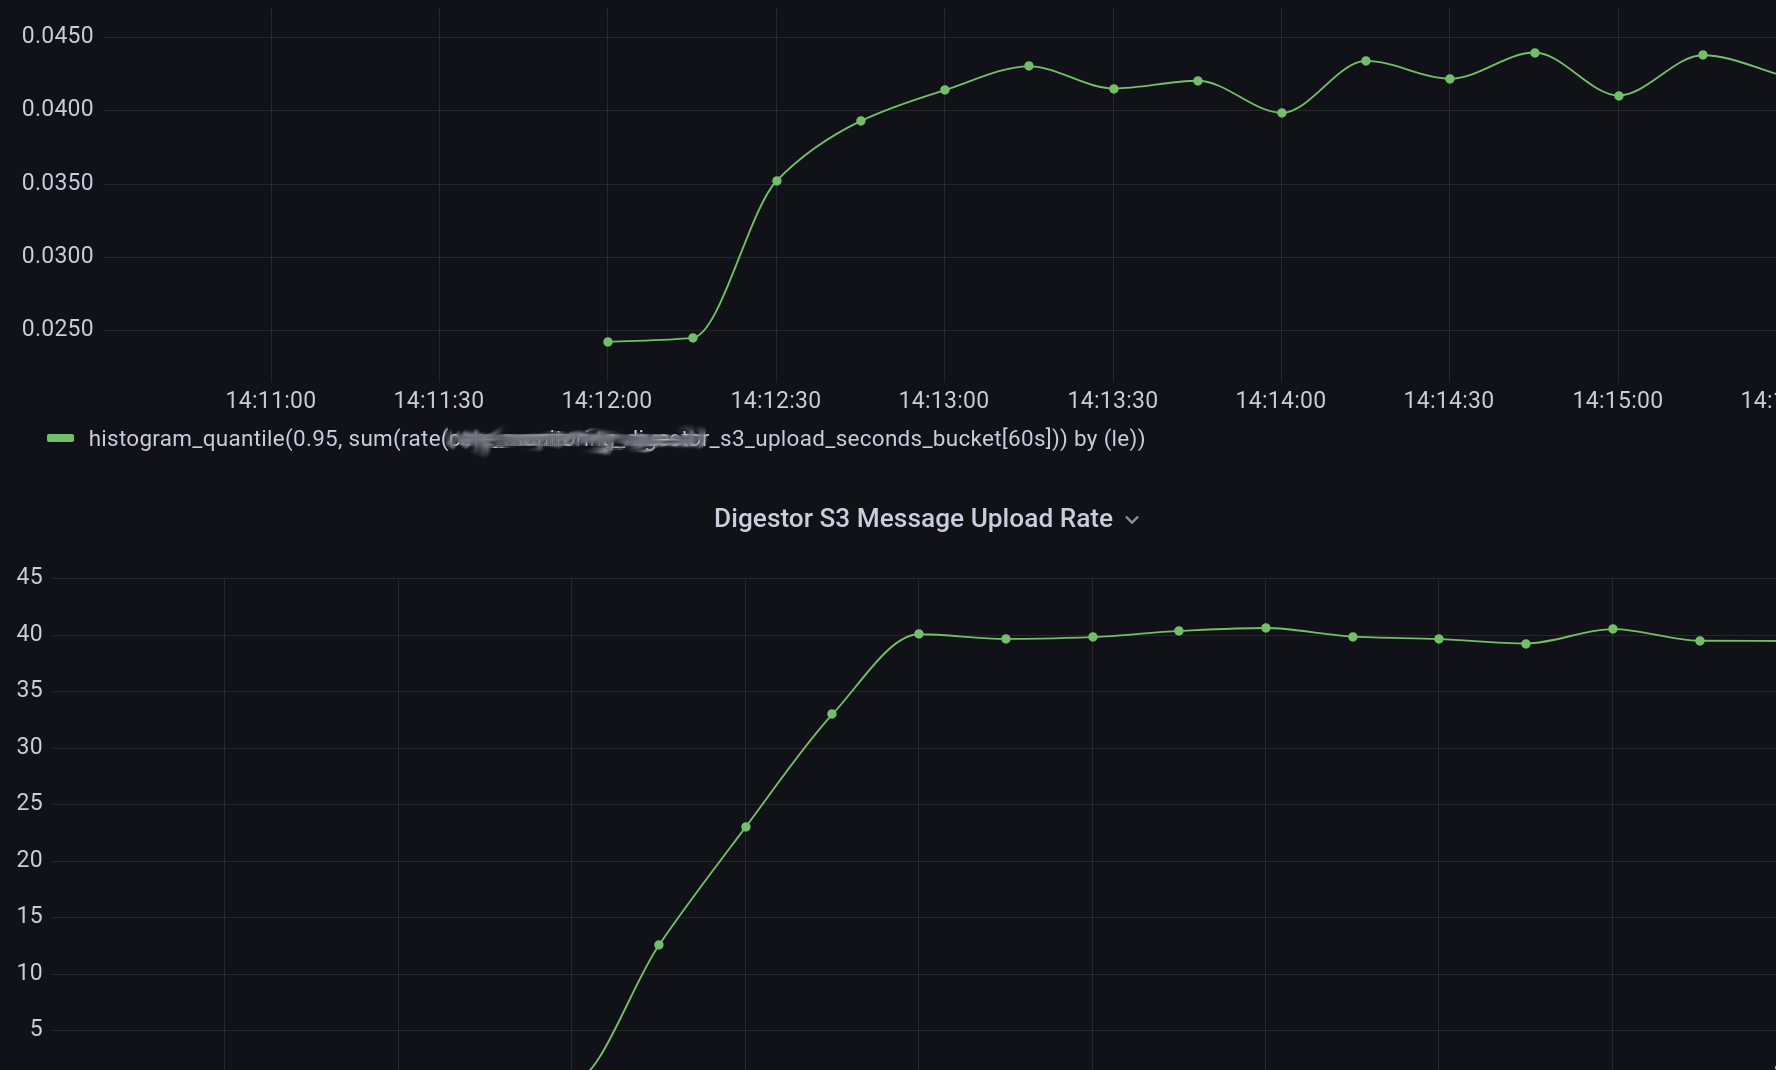Click the 0.0400 y-axis label
This screenshot has width=1776, height=1070.
coord(58,108)
